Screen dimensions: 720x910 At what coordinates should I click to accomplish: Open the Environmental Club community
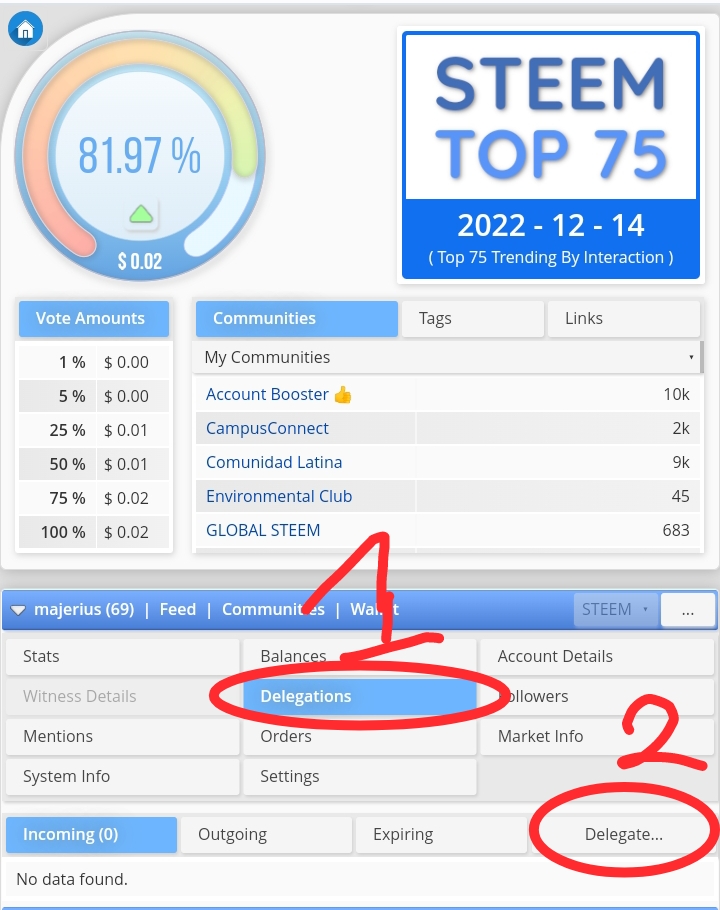(x=279, y=496)
